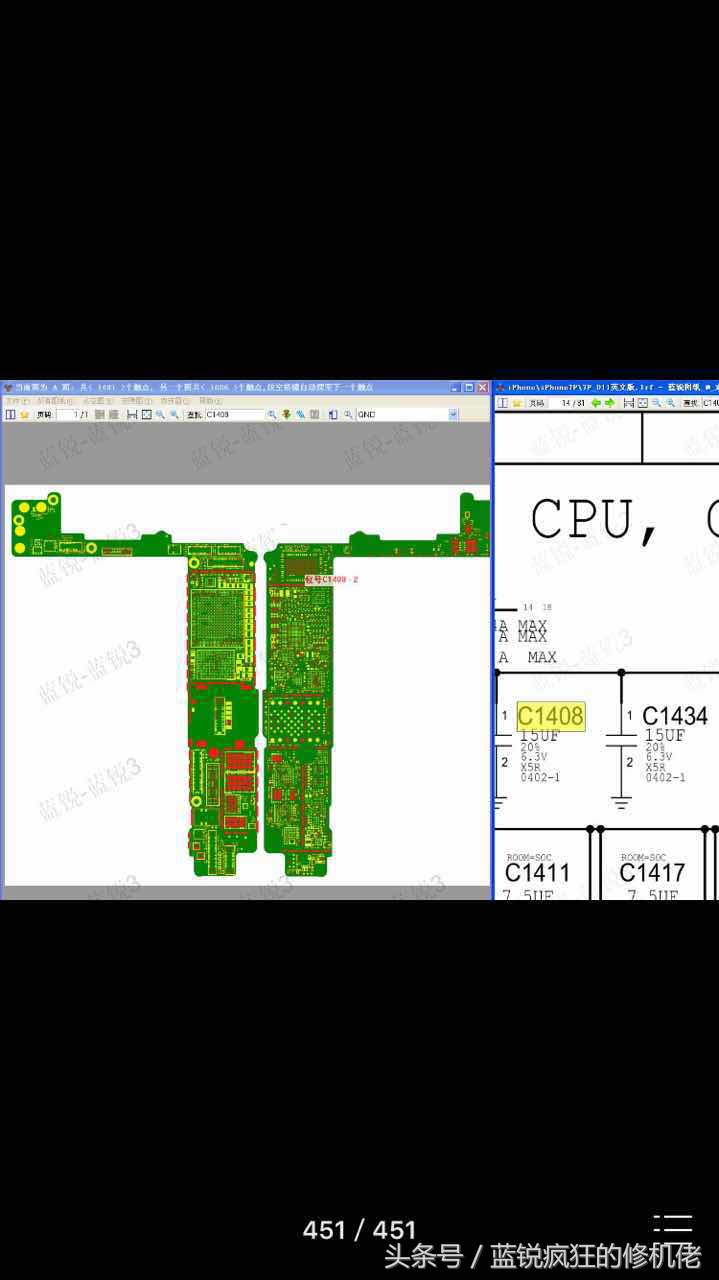The image size is (719, 1280).
Task: Click the GND net input field
Action: (400, 414)
